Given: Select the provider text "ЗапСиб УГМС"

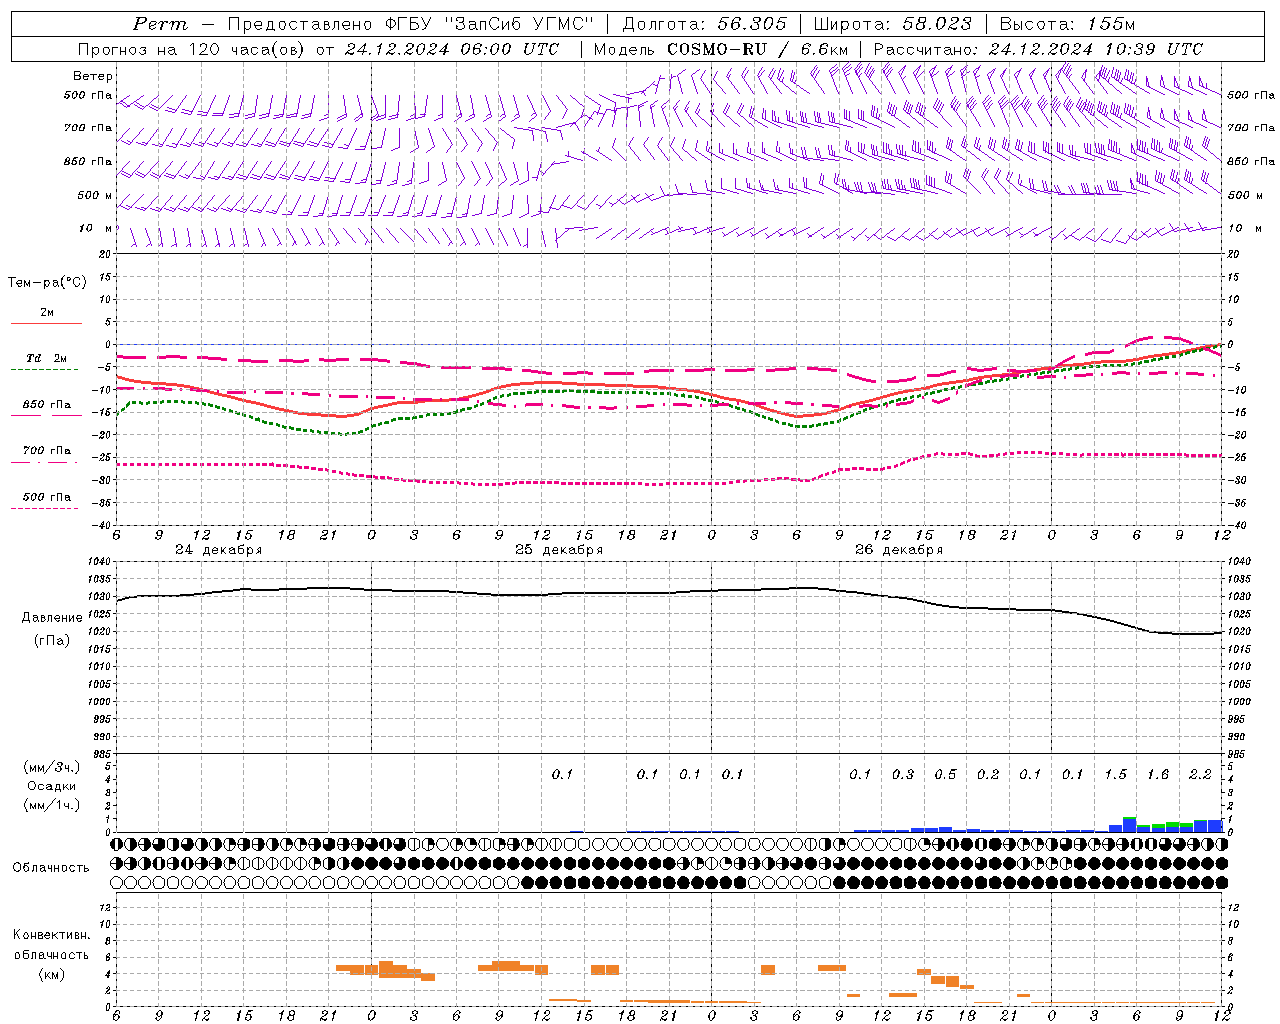Looking at the screenshot, I should [x=519, y=24].
